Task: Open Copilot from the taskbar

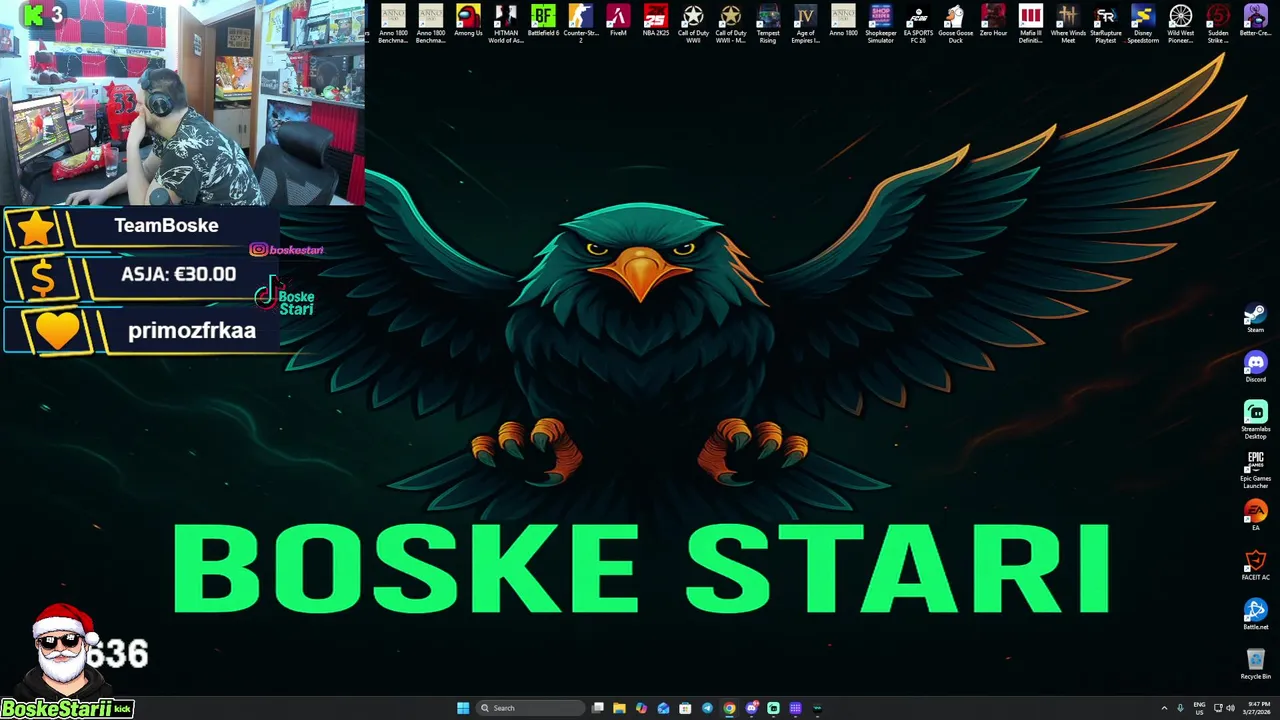Action: [x=641, y=708]
